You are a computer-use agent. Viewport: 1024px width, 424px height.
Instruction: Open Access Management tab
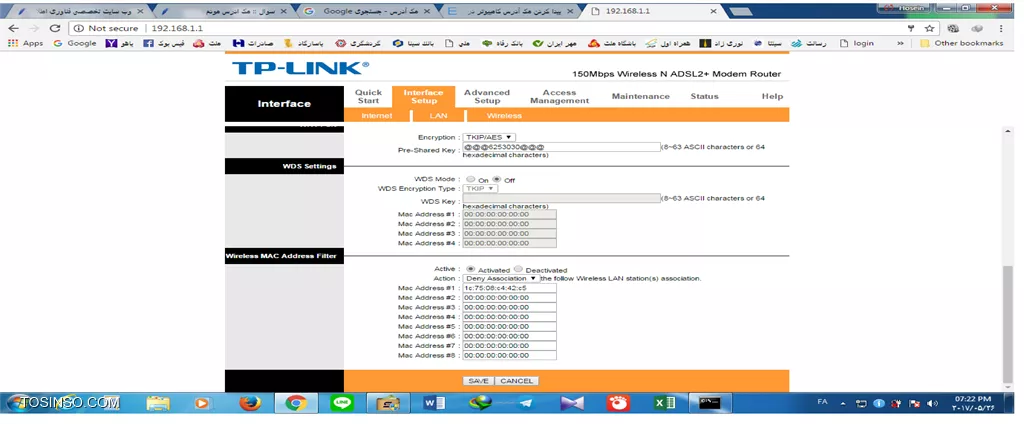click(559, 97)
